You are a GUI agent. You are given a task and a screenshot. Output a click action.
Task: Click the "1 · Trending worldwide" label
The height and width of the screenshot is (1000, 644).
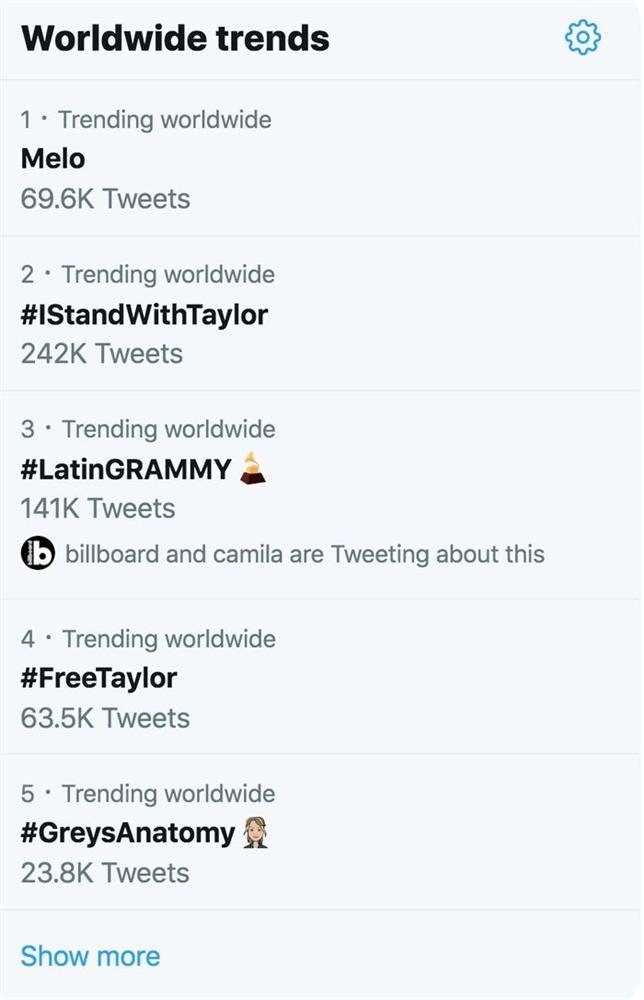coord(146,120)
